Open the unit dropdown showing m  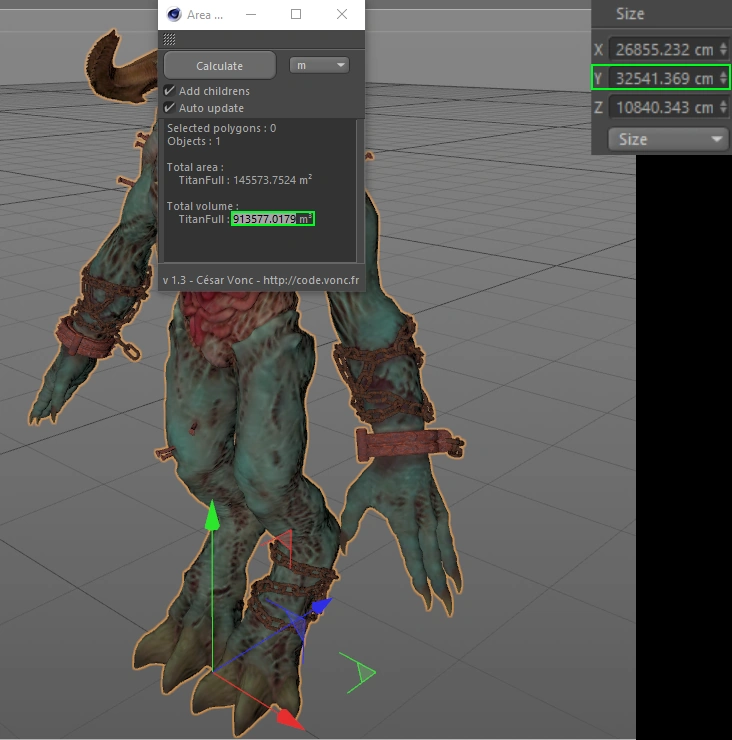[319, 65]
